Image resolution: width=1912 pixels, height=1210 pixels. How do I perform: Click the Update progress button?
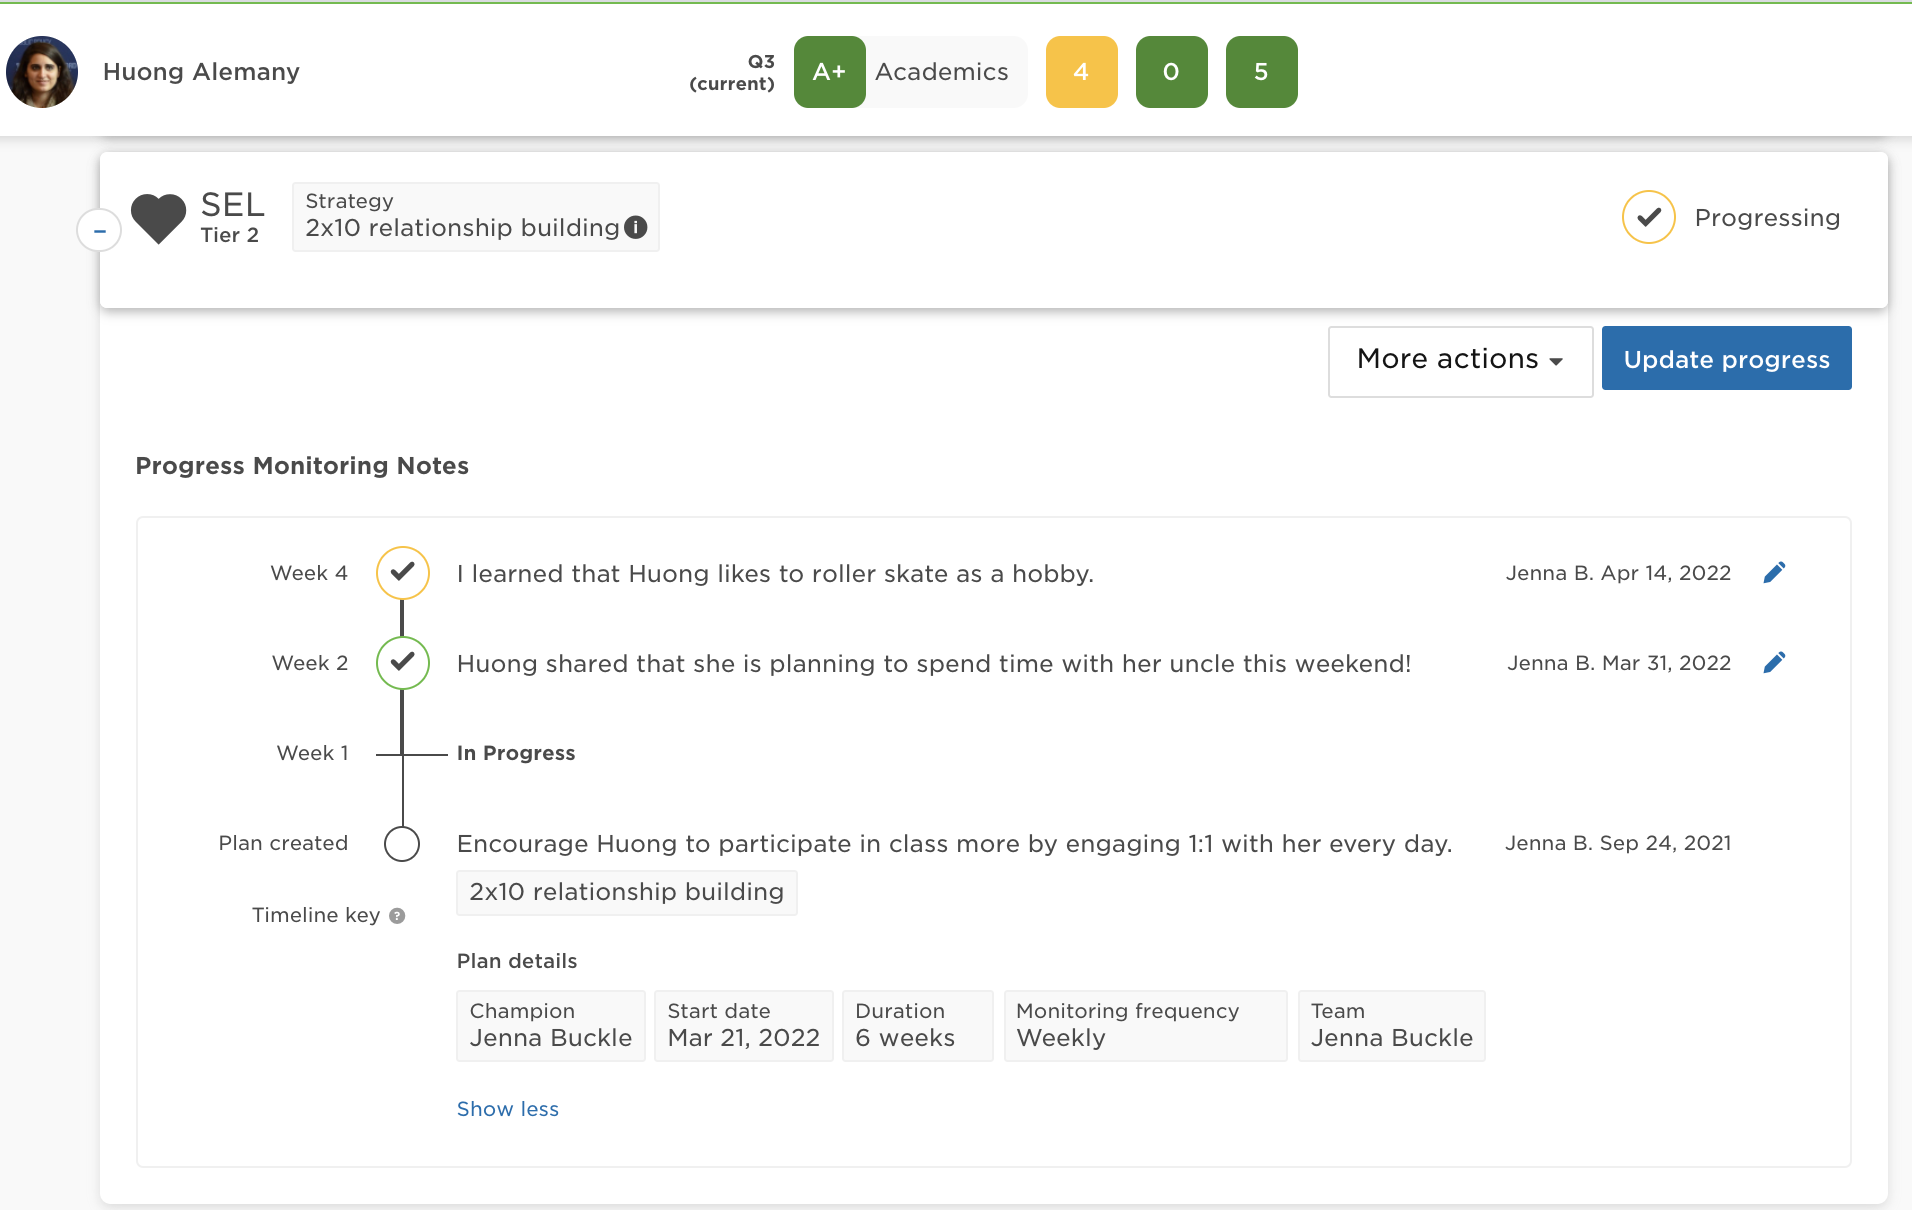pyautogui.click(x=1726, y=359)
